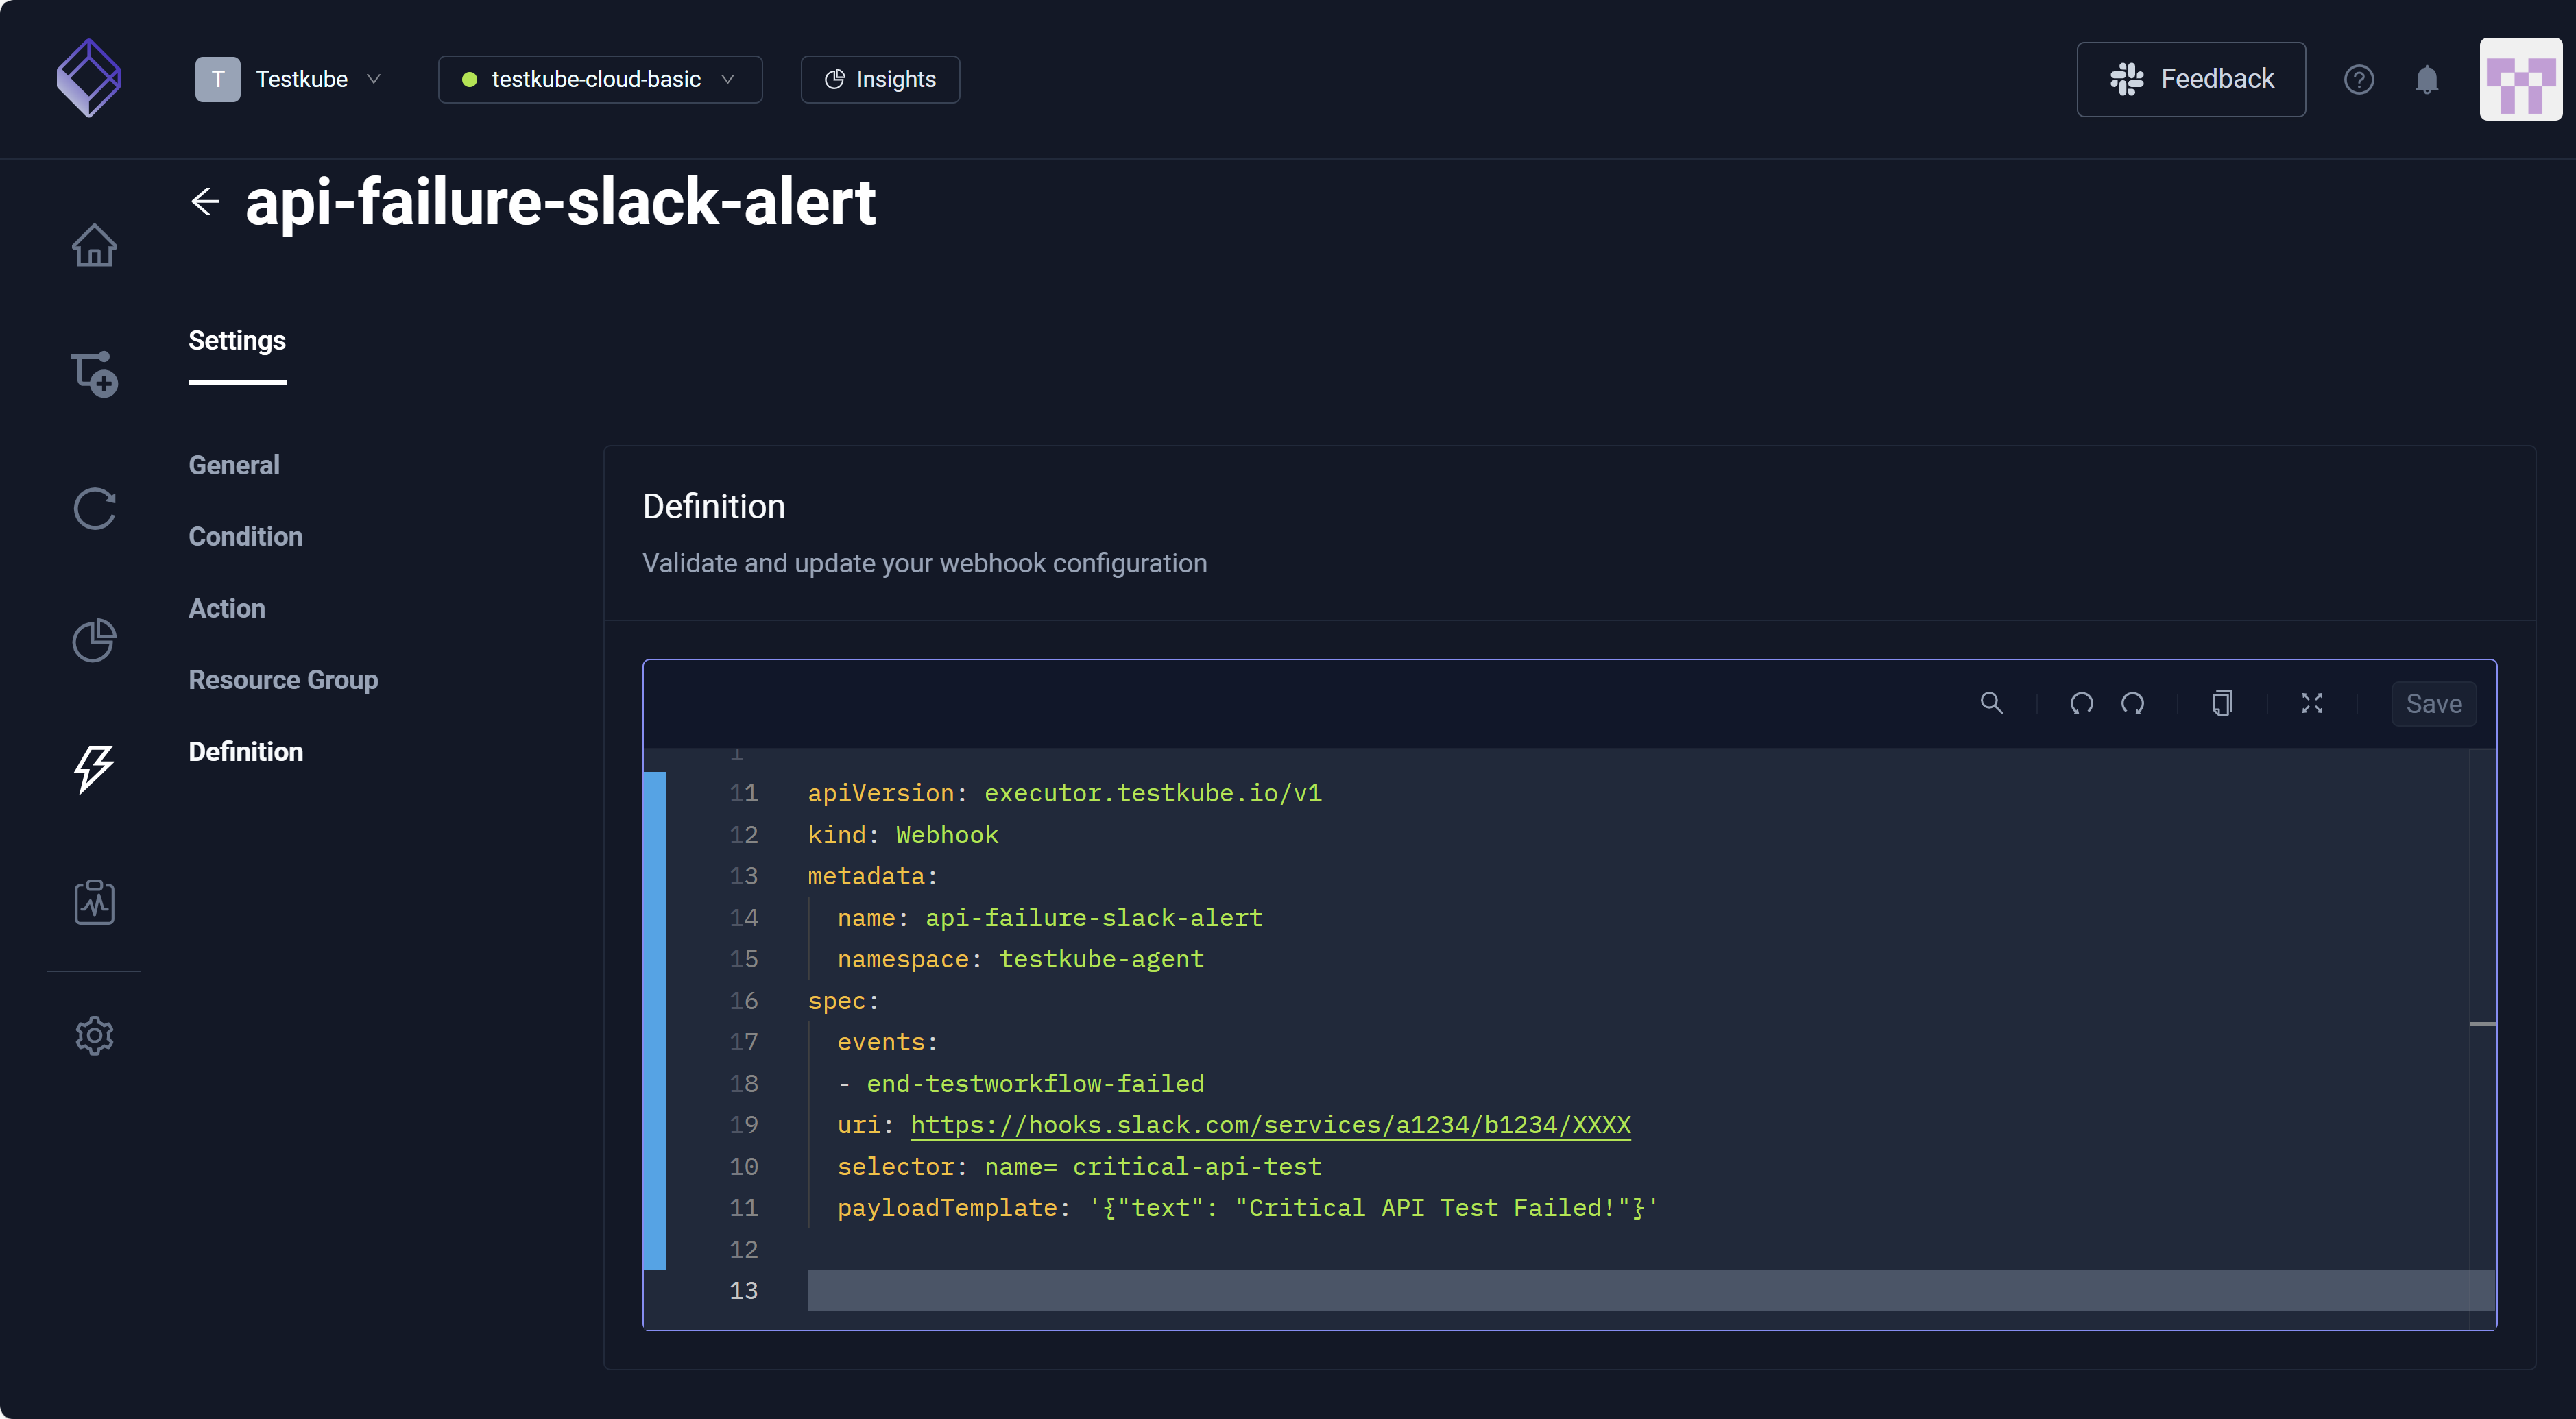Open the monitoring clipboard sidebar icon
The height and width of the screenshot is (1419, 2576).
[94, 901]
